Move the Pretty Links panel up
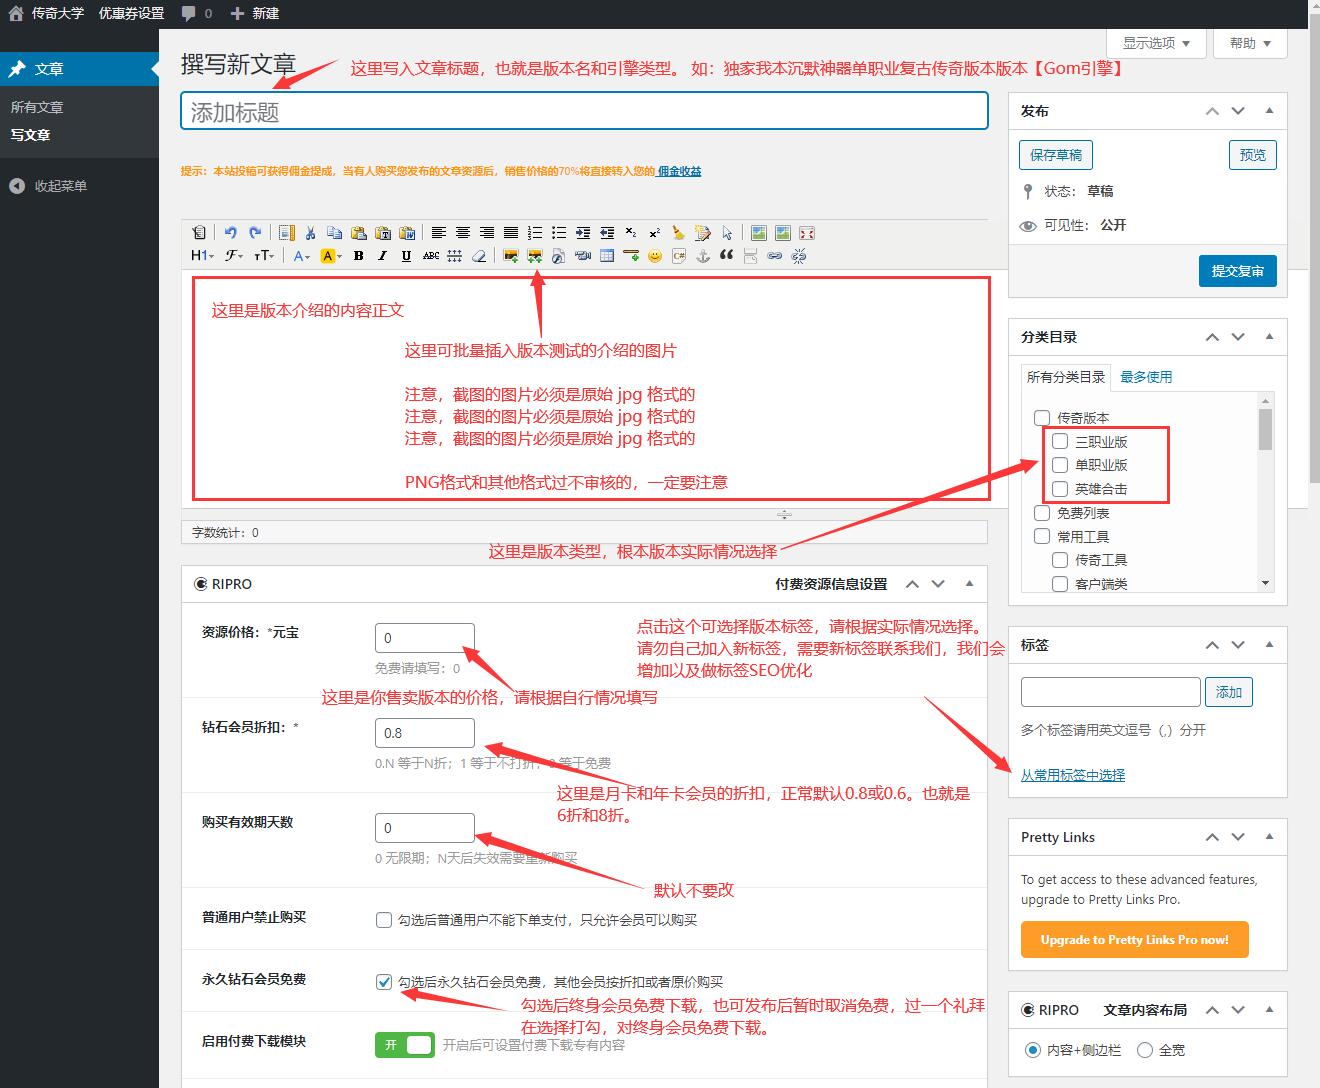The image size is (1320, 1088). [x=1212, y=837]
